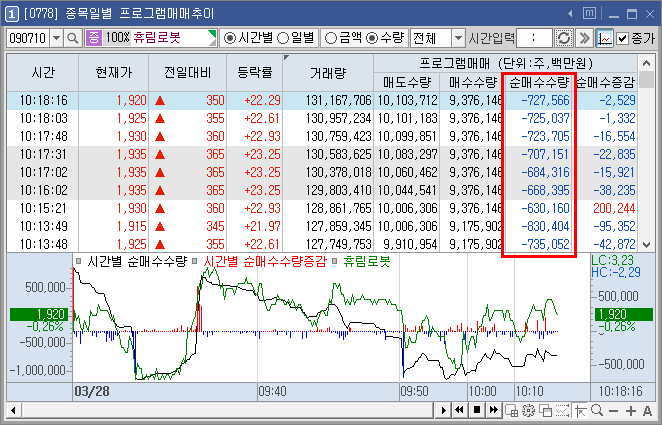This screenshot has height=425, width=662.
Task: Click the window number 1 badge
Action: [12, 14]
